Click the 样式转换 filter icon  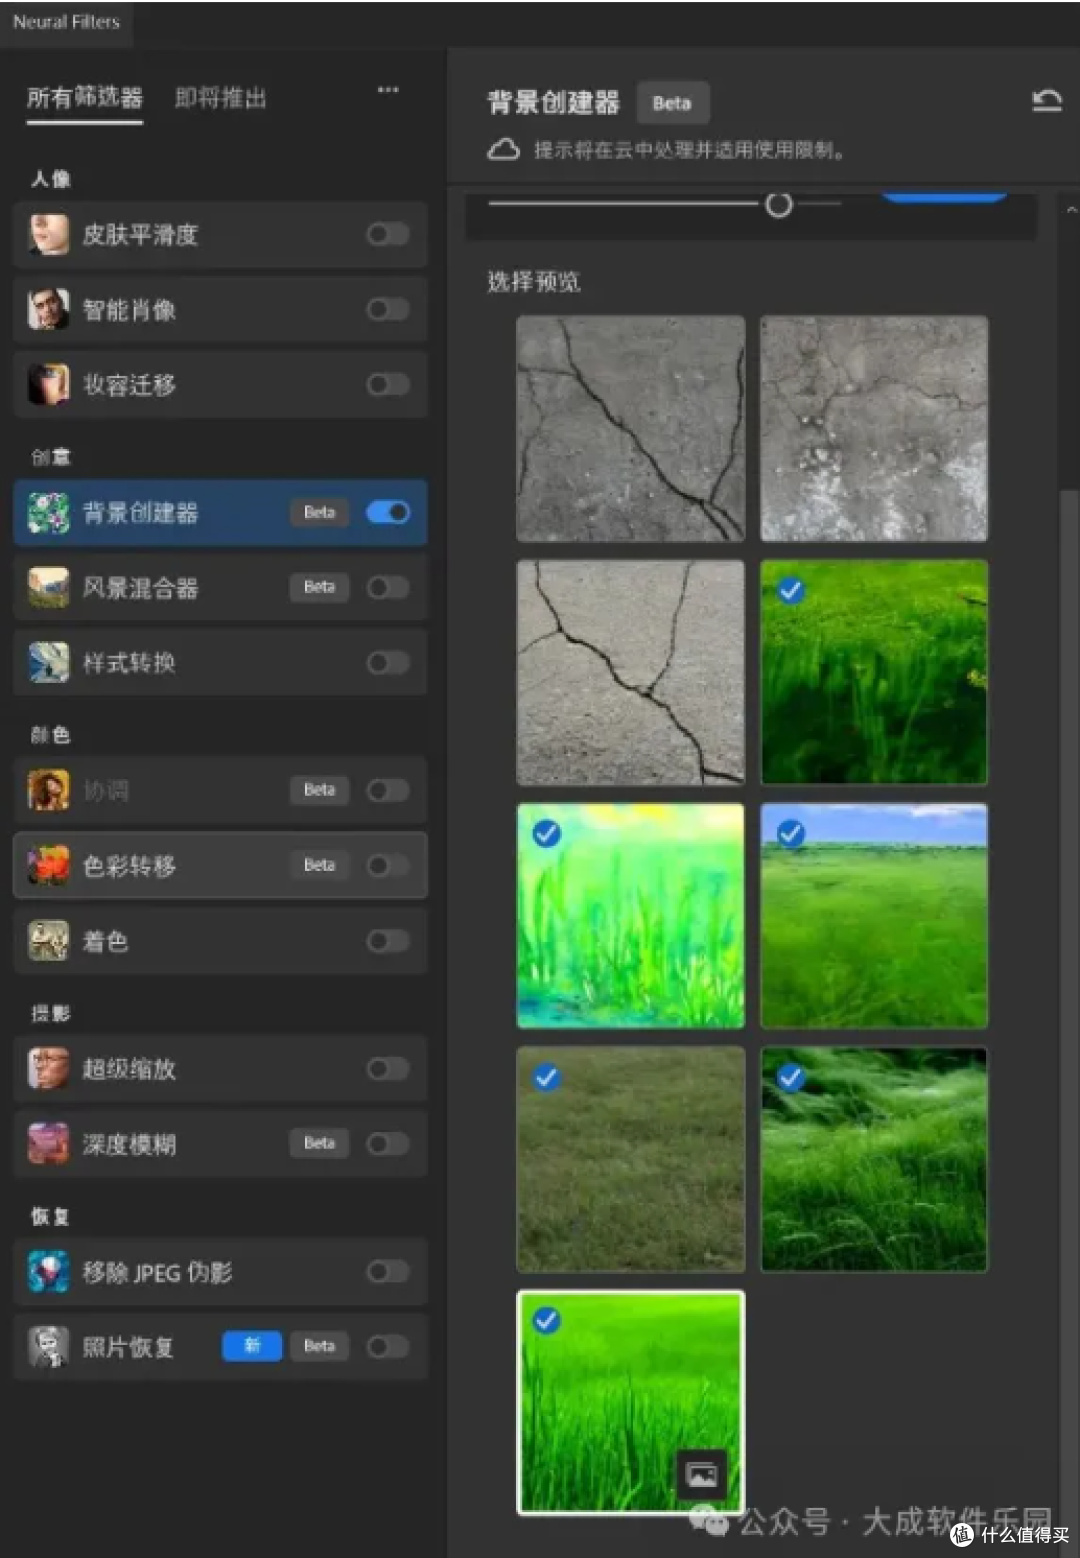point(48,663)
